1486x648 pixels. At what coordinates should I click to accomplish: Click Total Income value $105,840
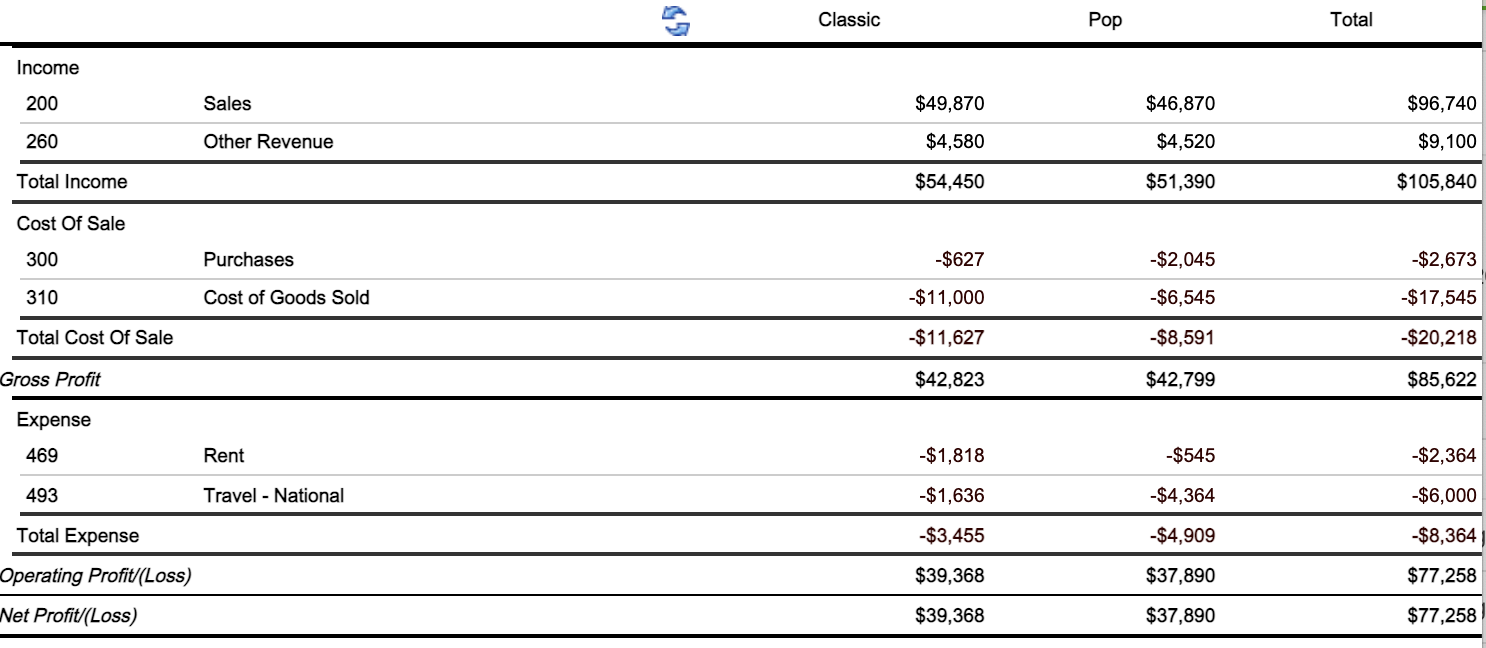1436,182
